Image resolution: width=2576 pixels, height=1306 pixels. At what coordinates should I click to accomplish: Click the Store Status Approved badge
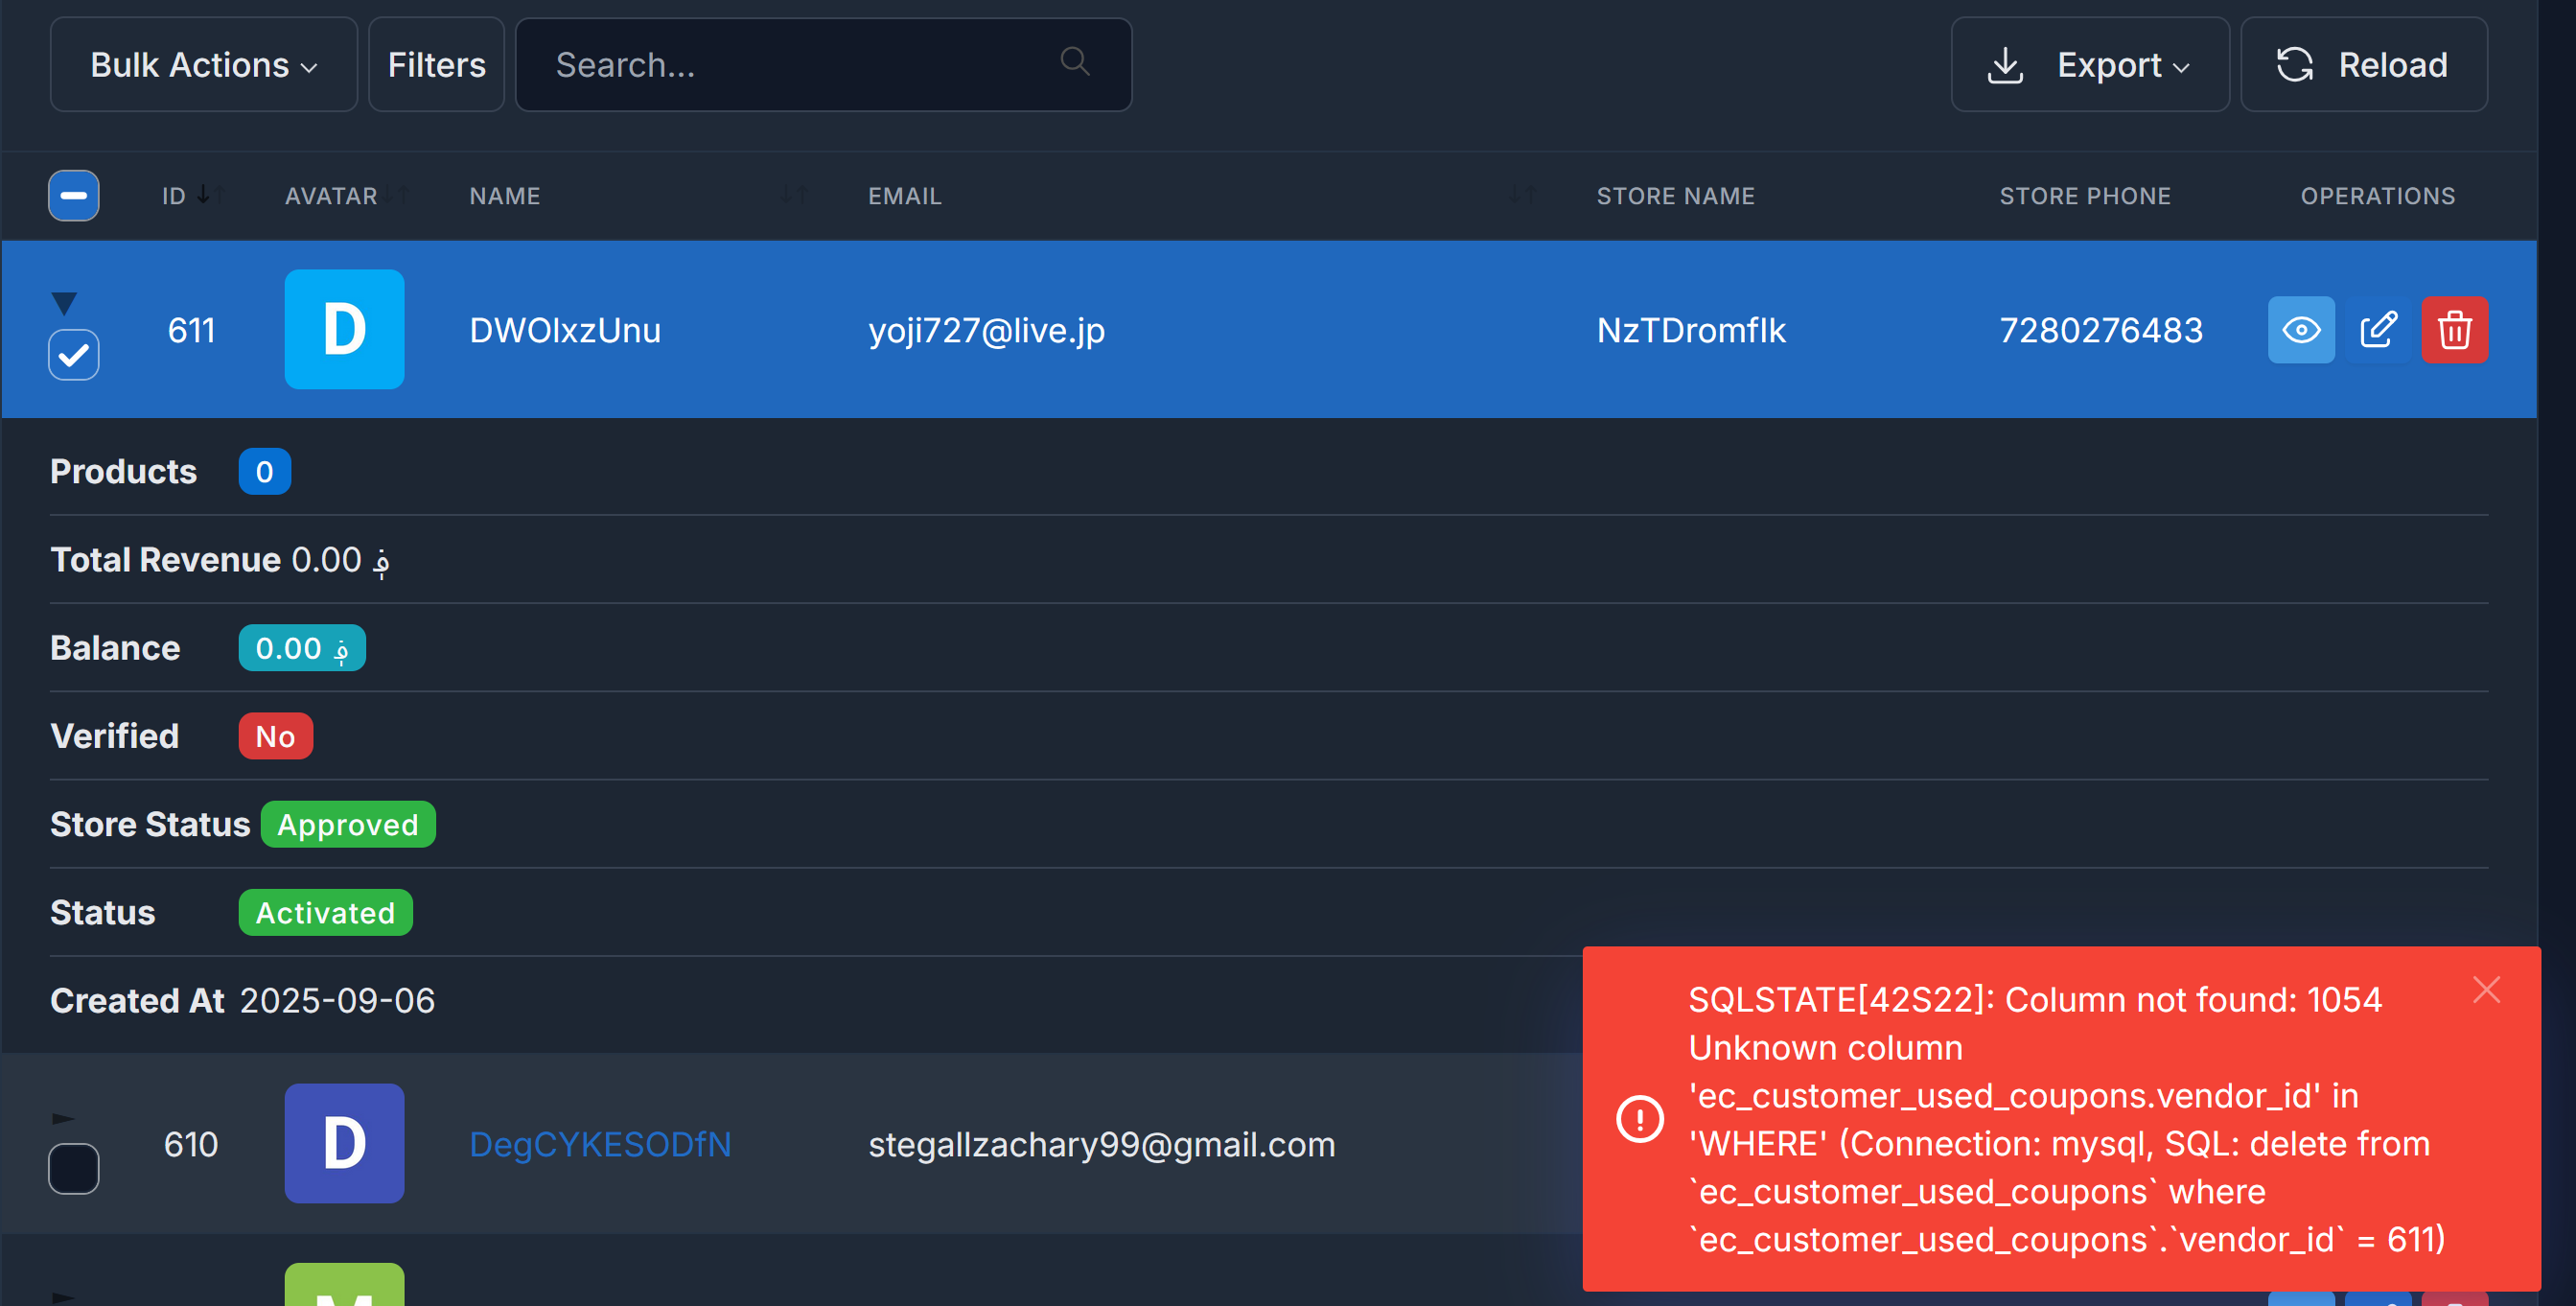tap(348, 824)
